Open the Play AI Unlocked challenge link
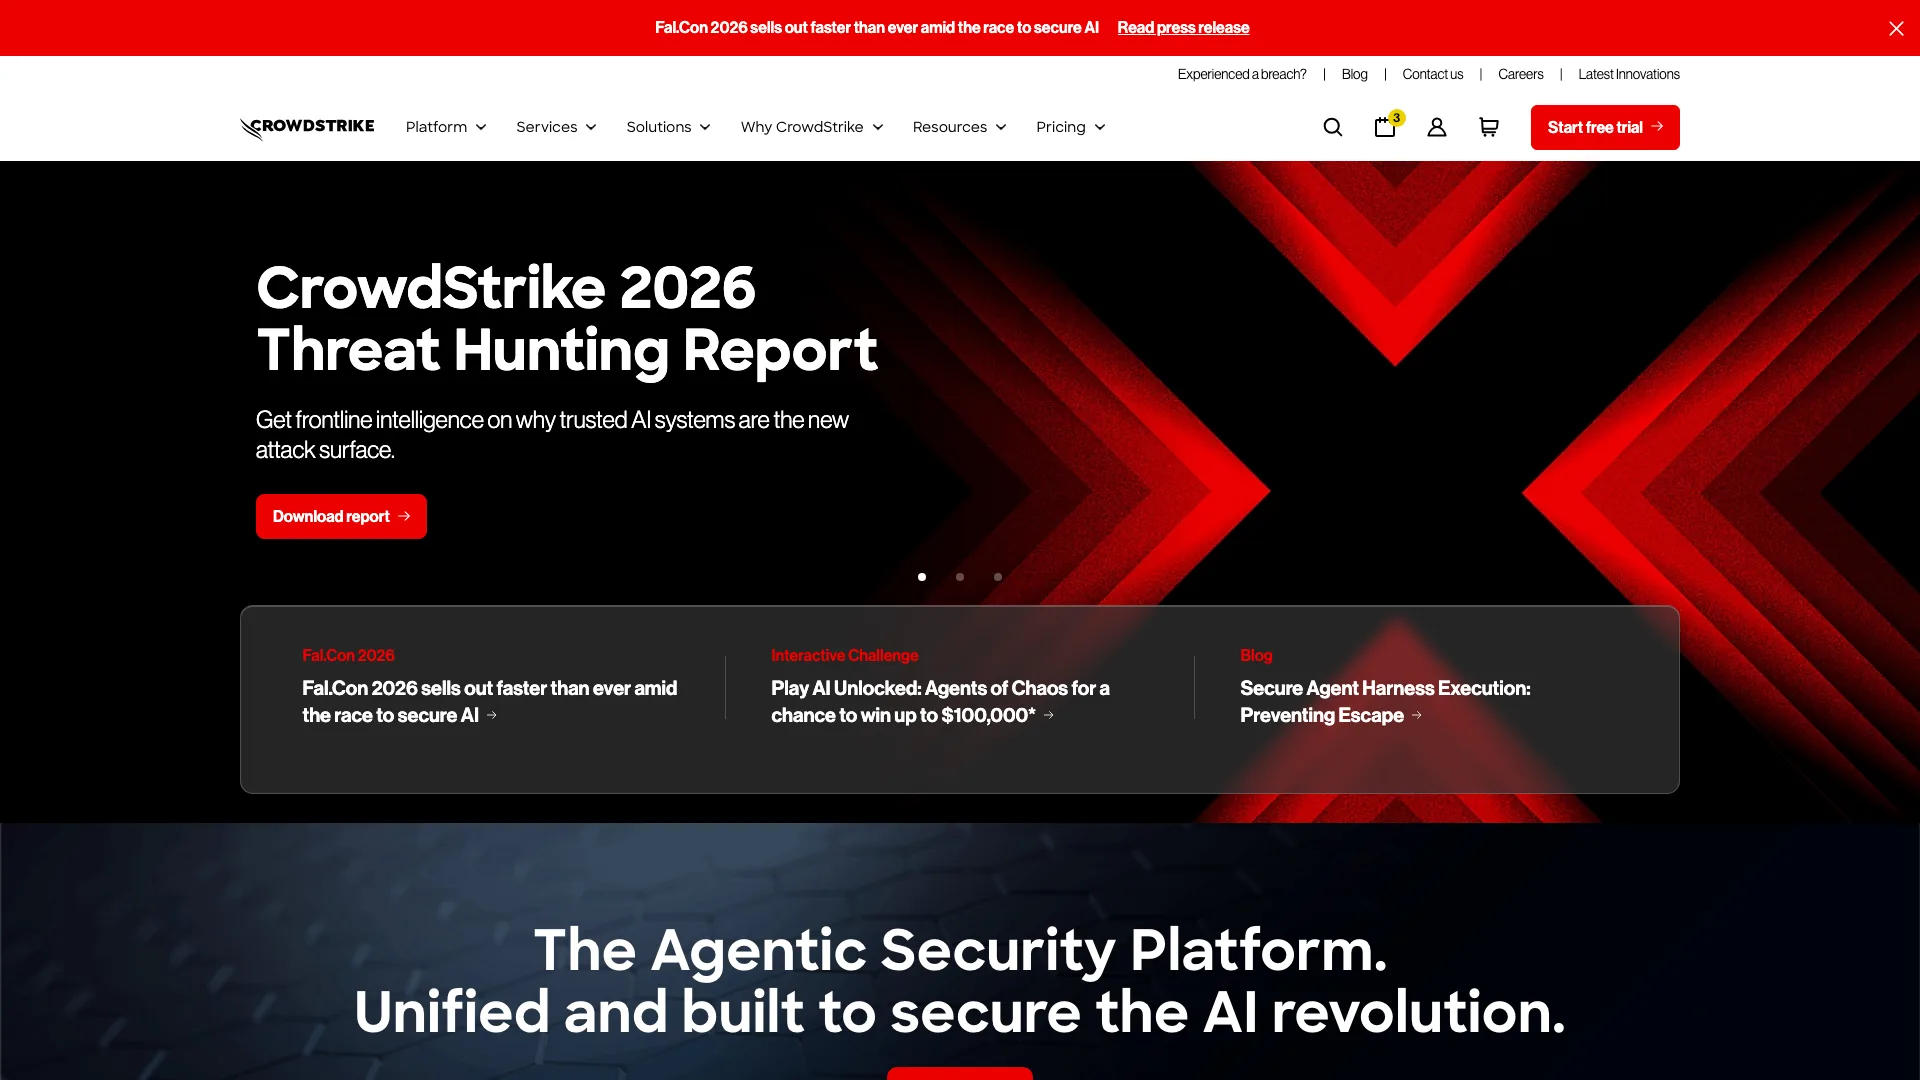The width and height of the screenshot is (1920, 1080). [940, 702]
